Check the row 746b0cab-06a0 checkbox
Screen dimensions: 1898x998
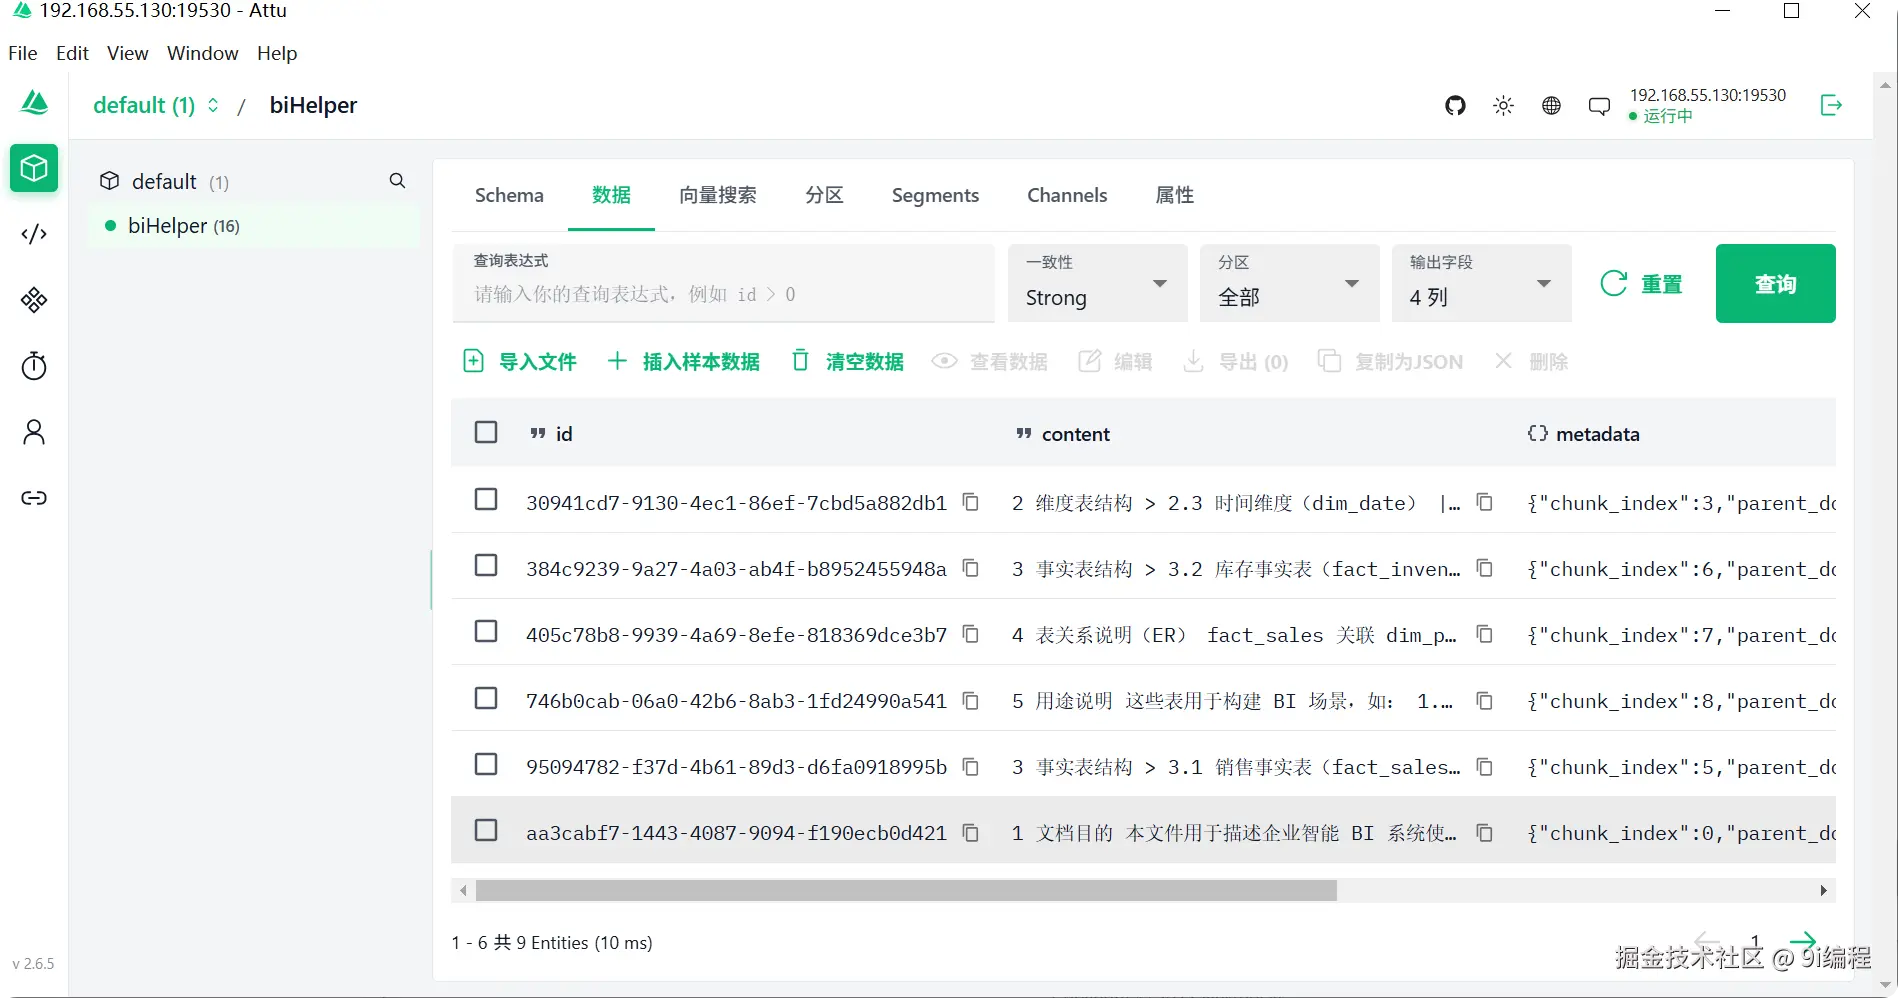(486, 697)
